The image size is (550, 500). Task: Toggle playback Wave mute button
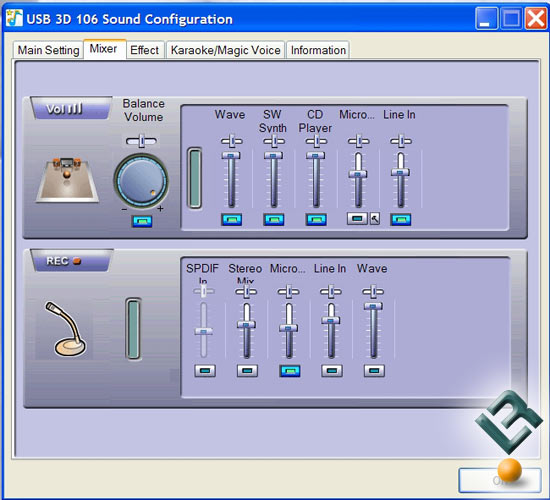pyautogui.click(x=232, y=219)
